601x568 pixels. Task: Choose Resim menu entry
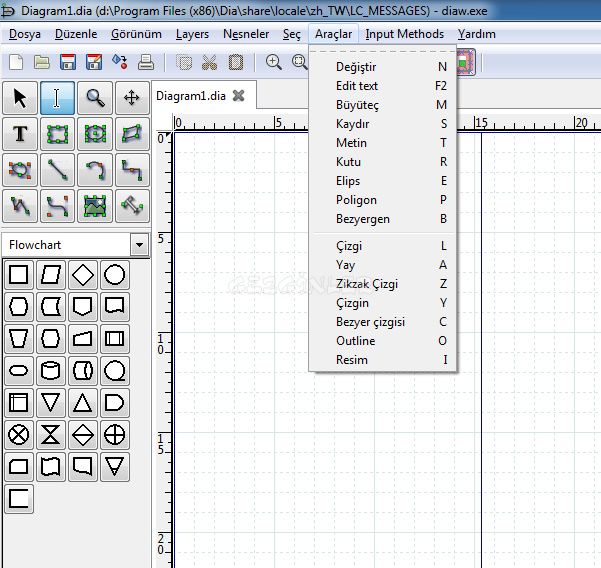tap(383, 360)
